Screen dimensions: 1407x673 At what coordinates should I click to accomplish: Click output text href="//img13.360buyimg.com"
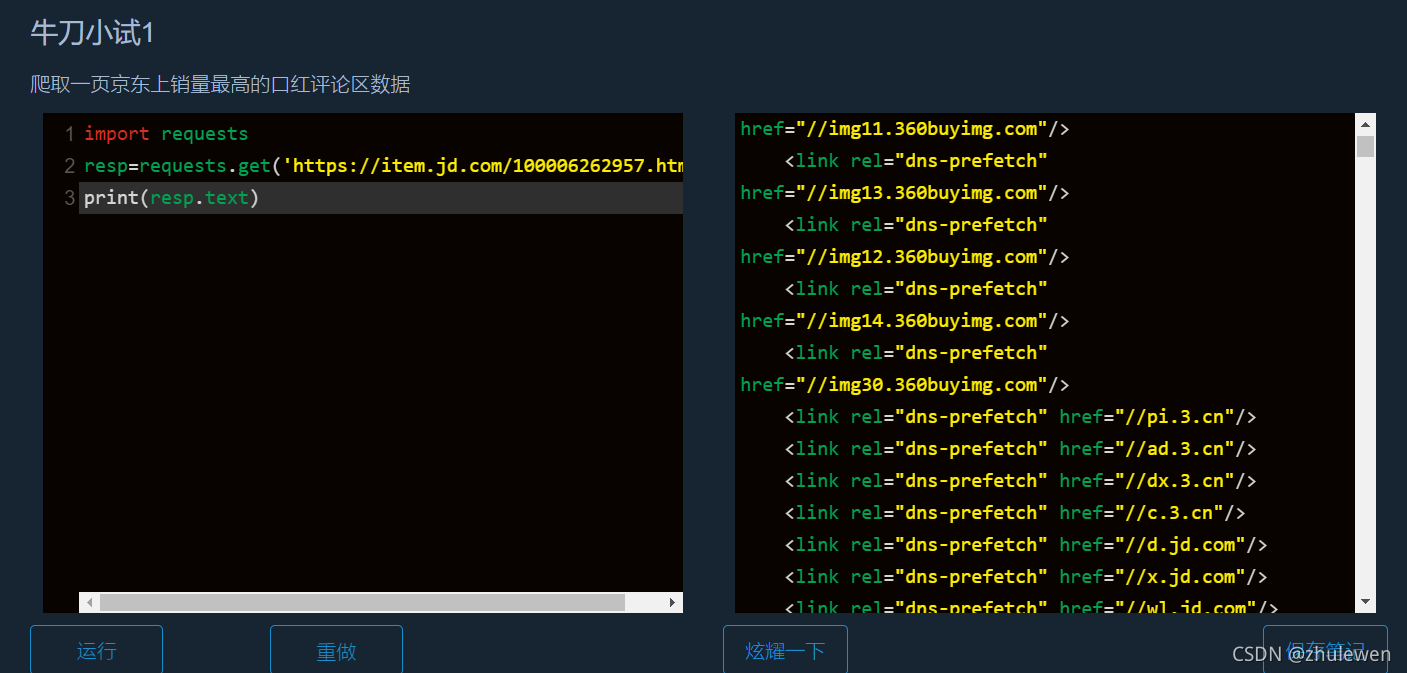(x=905, y=193)
